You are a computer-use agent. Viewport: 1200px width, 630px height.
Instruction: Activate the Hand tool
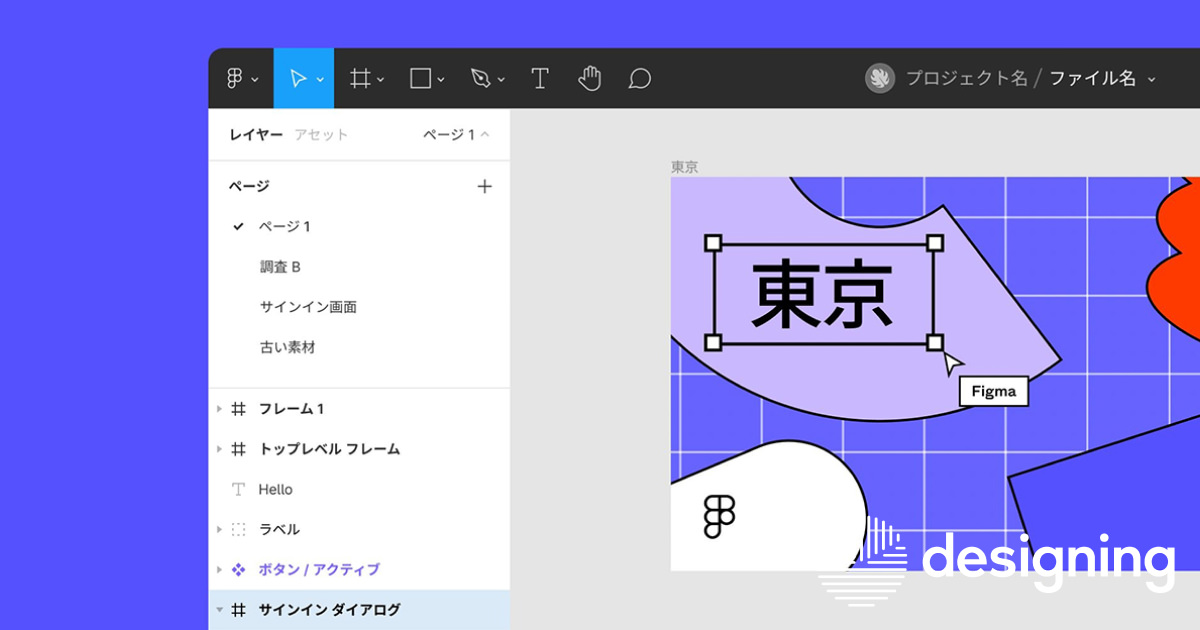point(590,78)
